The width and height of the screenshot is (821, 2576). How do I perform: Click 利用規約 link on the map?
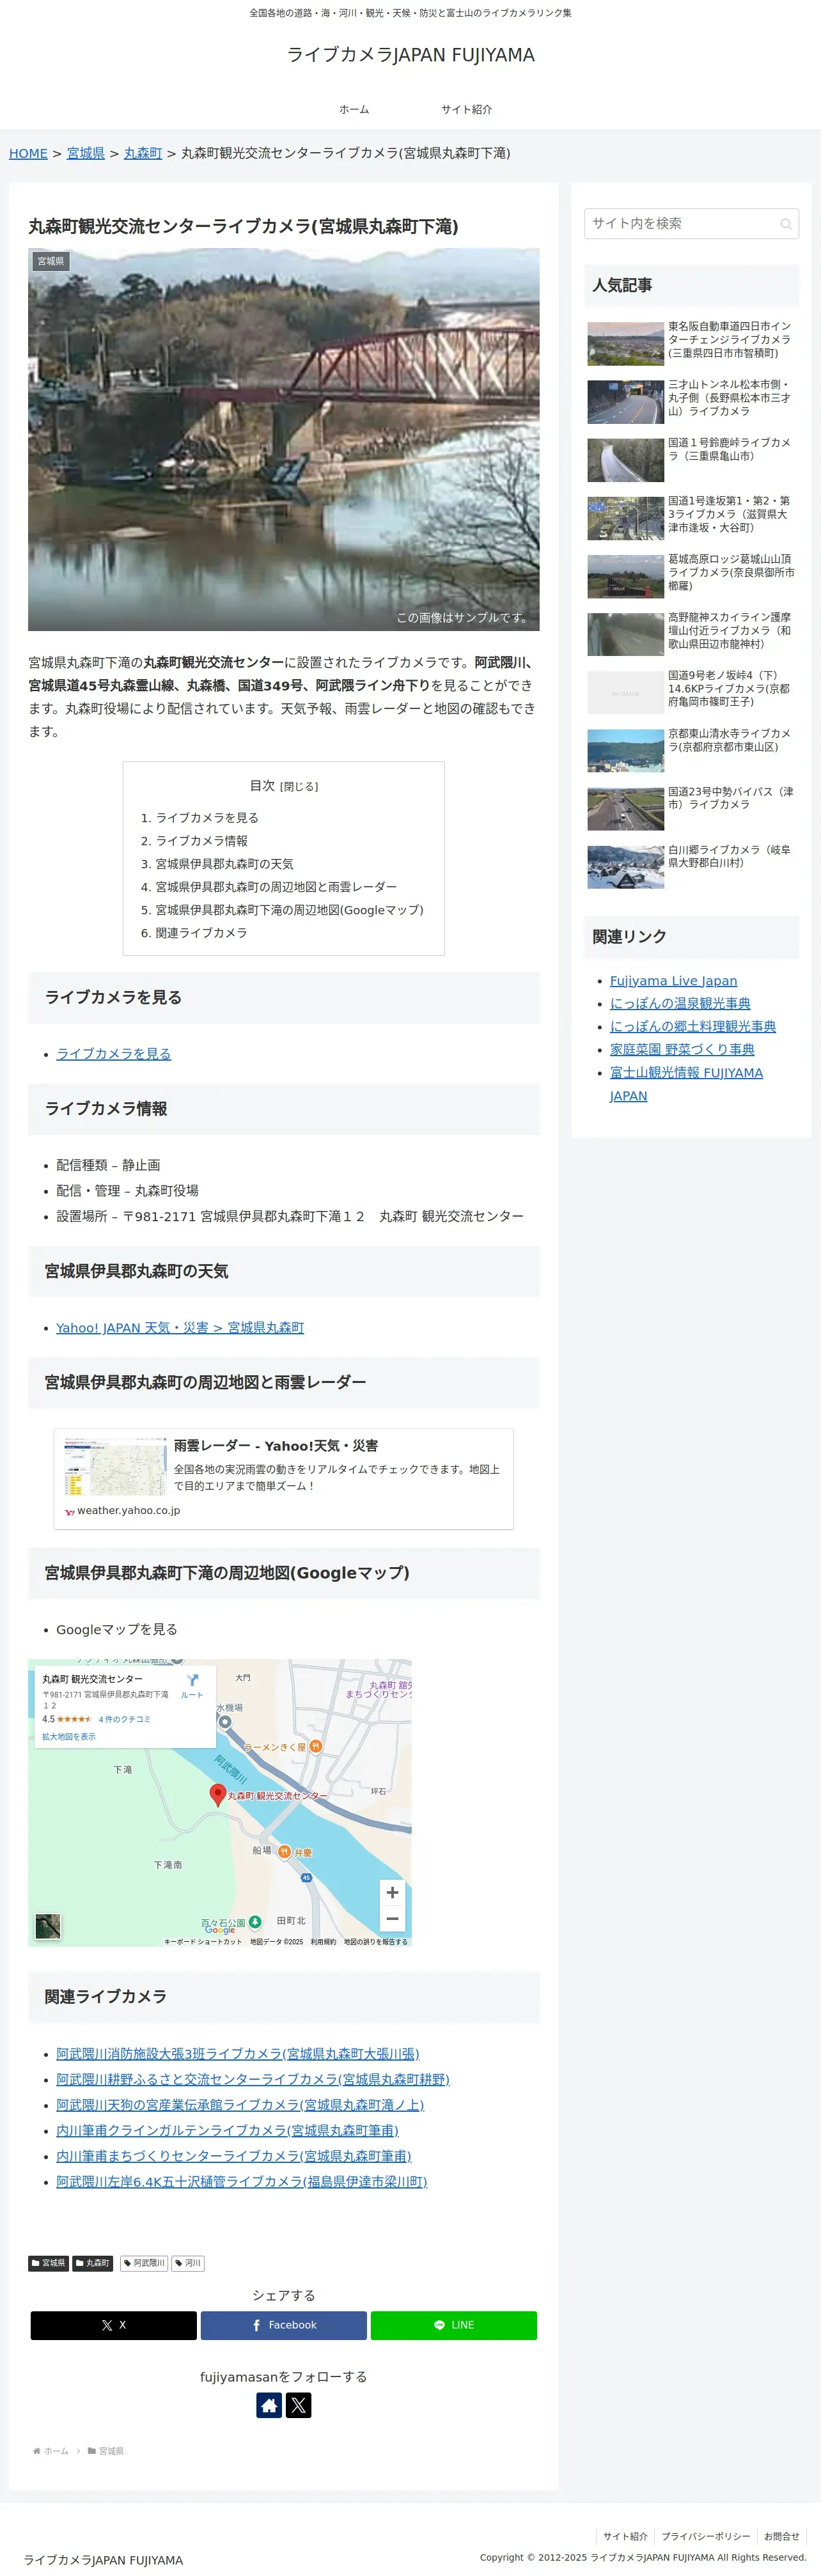pos(323,1941)
